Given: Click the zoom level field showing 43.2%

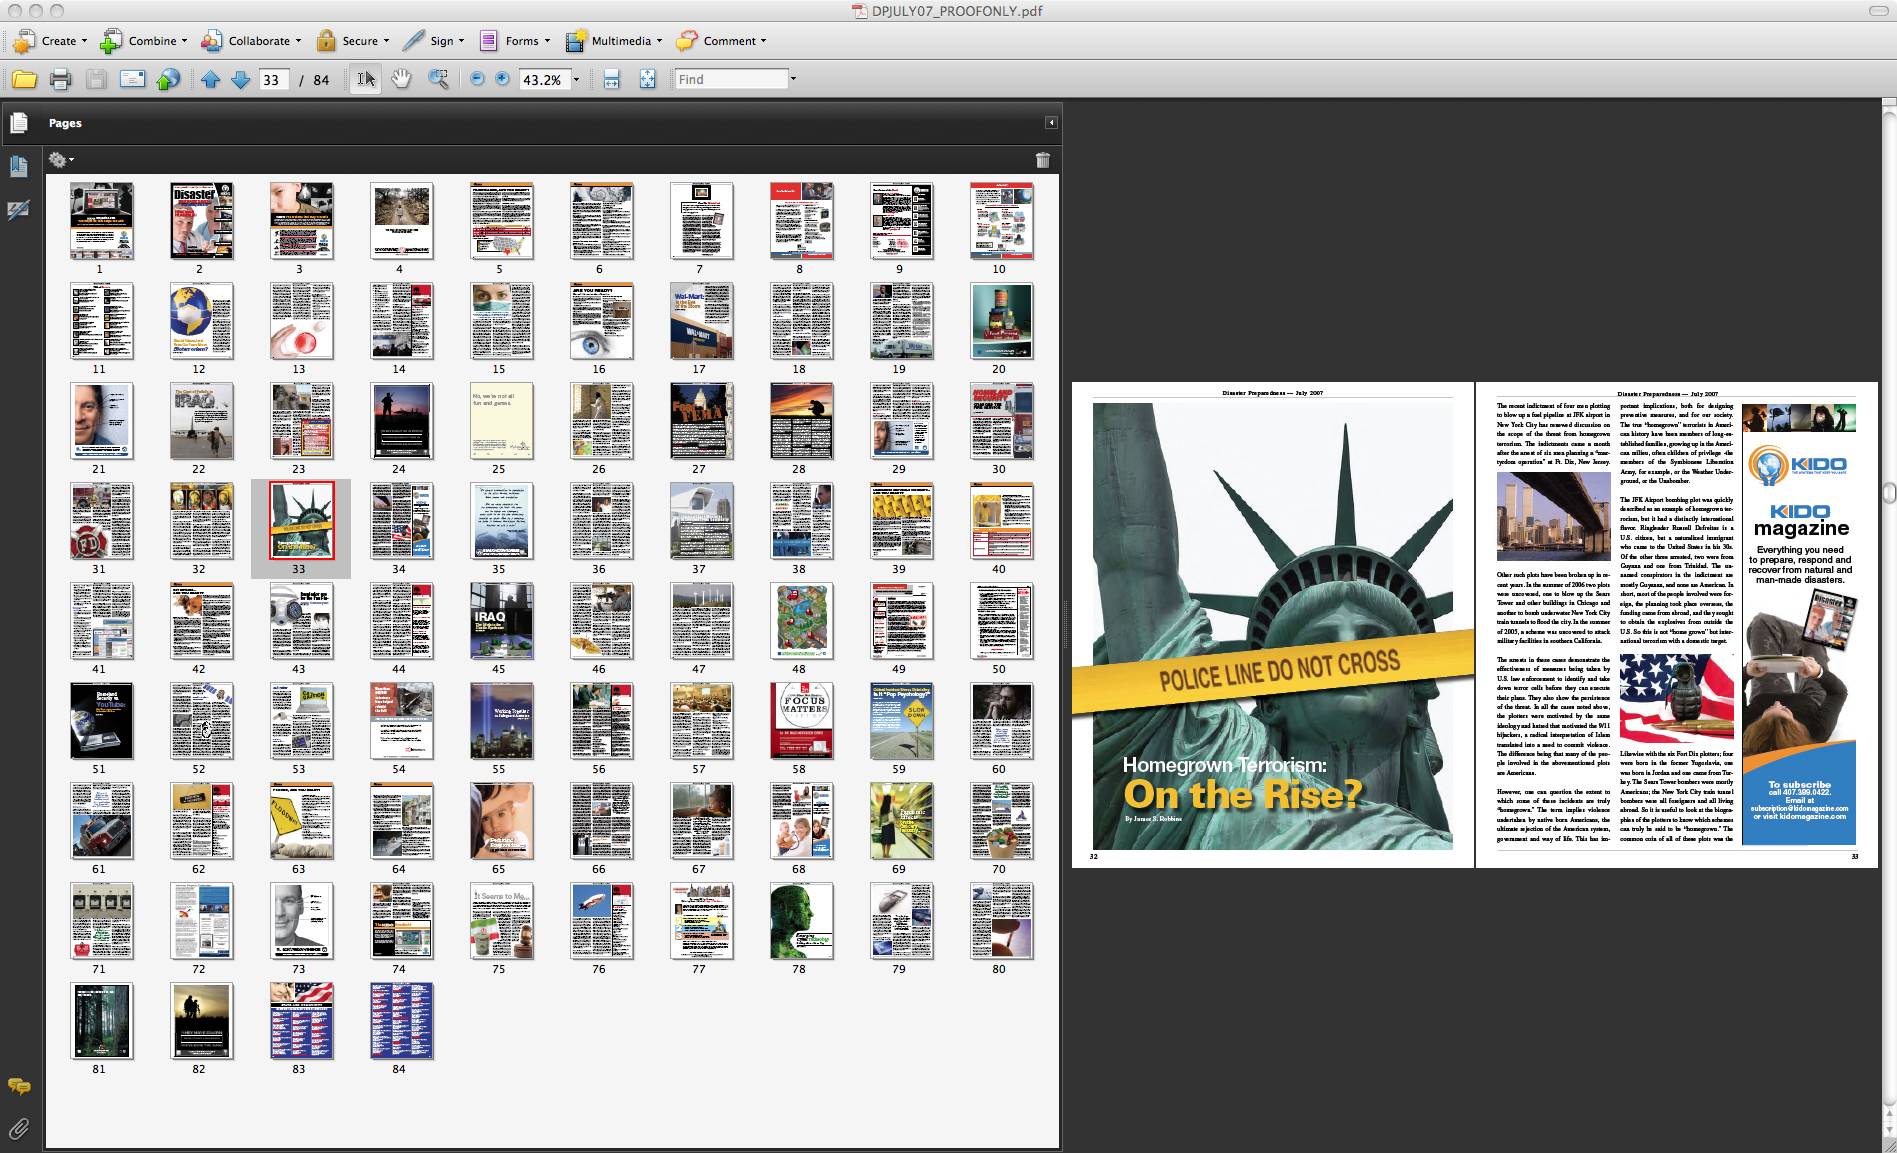Looking at the screenshot, I should (543, 80).
